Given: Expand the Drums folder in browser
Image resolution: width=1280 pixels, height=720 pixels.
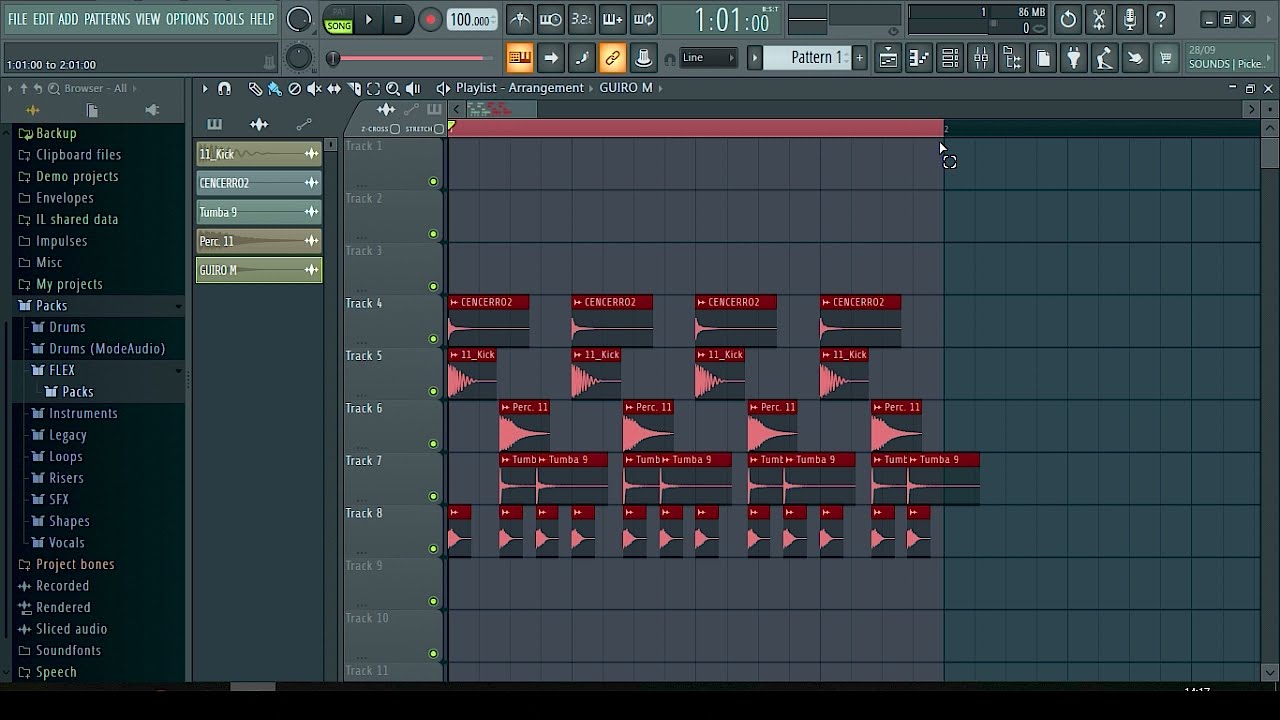Looking at the screenshot, I should [66, 327].
